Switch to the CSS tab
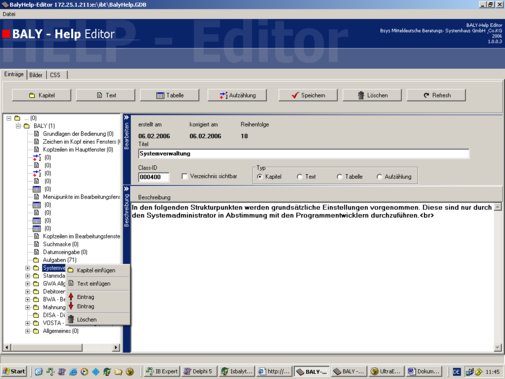The image size is (505, 379). click(55, 75)
